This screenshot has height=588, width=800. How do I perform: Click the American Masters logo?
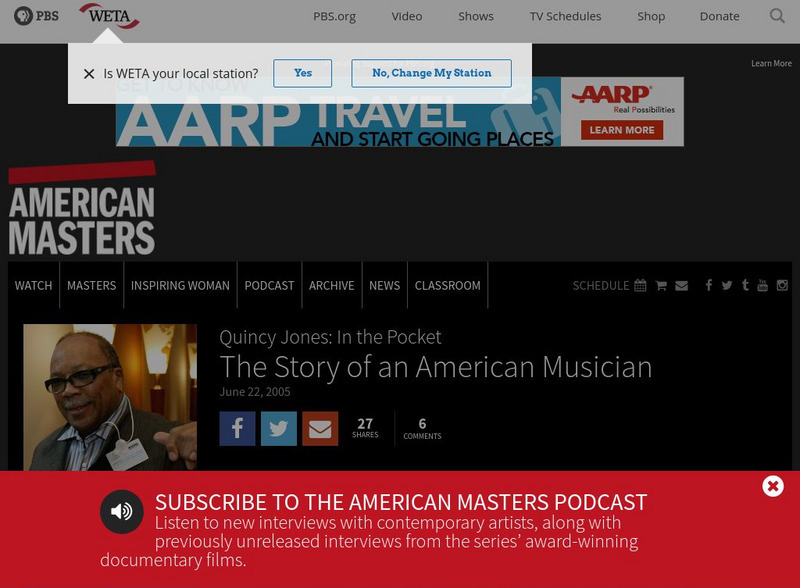pyautogui.click(x=82, y=209)
